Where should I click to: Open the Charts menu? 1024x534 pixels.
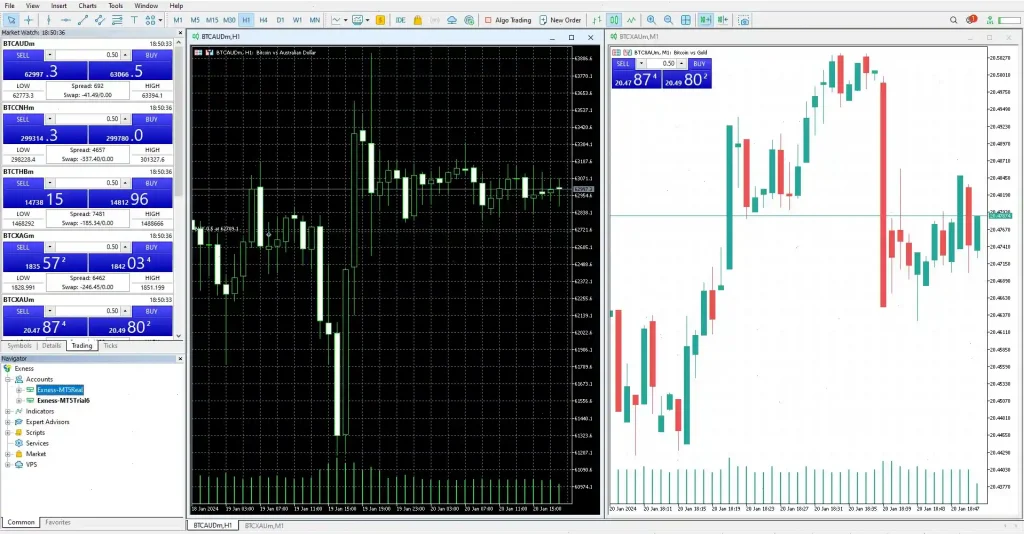tap(87, 5)
